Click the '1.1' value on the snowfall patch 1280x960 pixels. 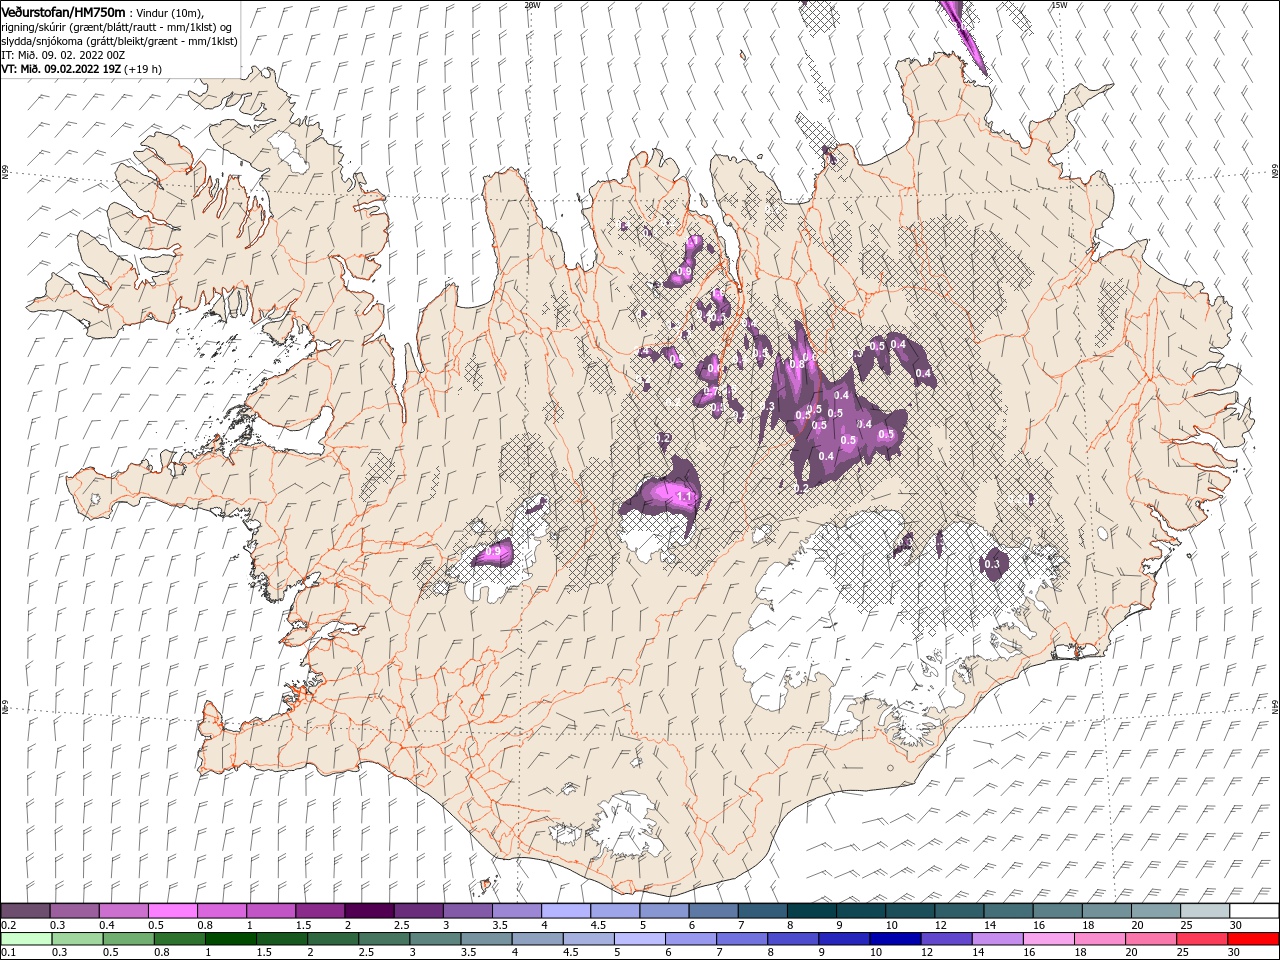tap(685, 496)
